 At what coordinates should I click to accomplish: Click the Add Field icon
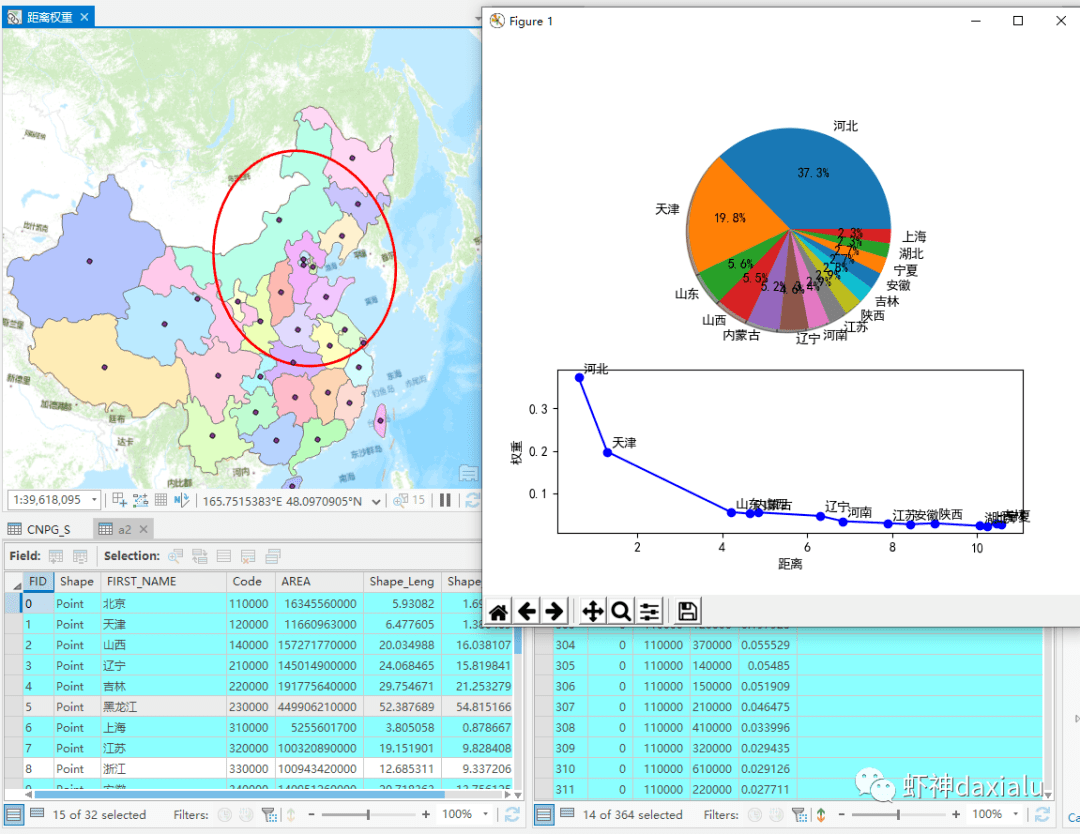(56, 556)
